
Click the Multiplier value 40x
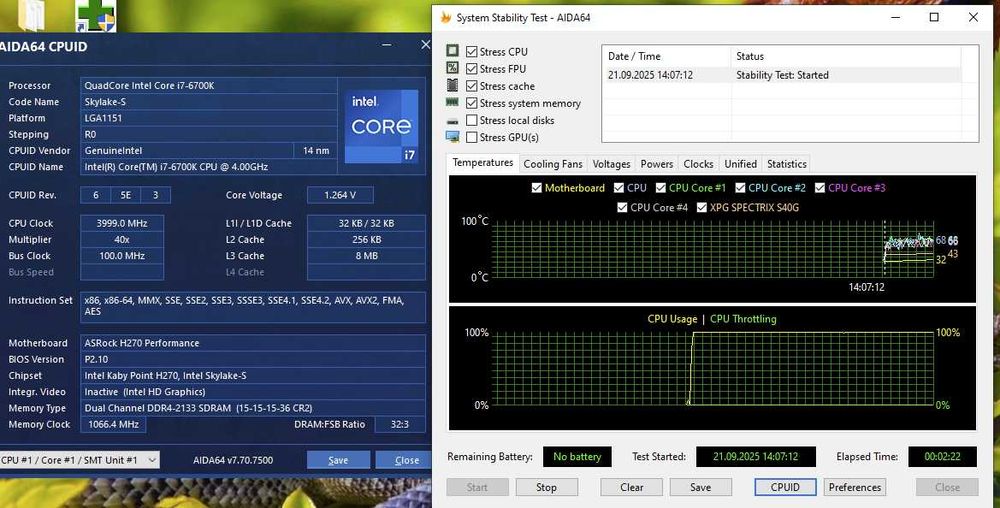[122, 240]
